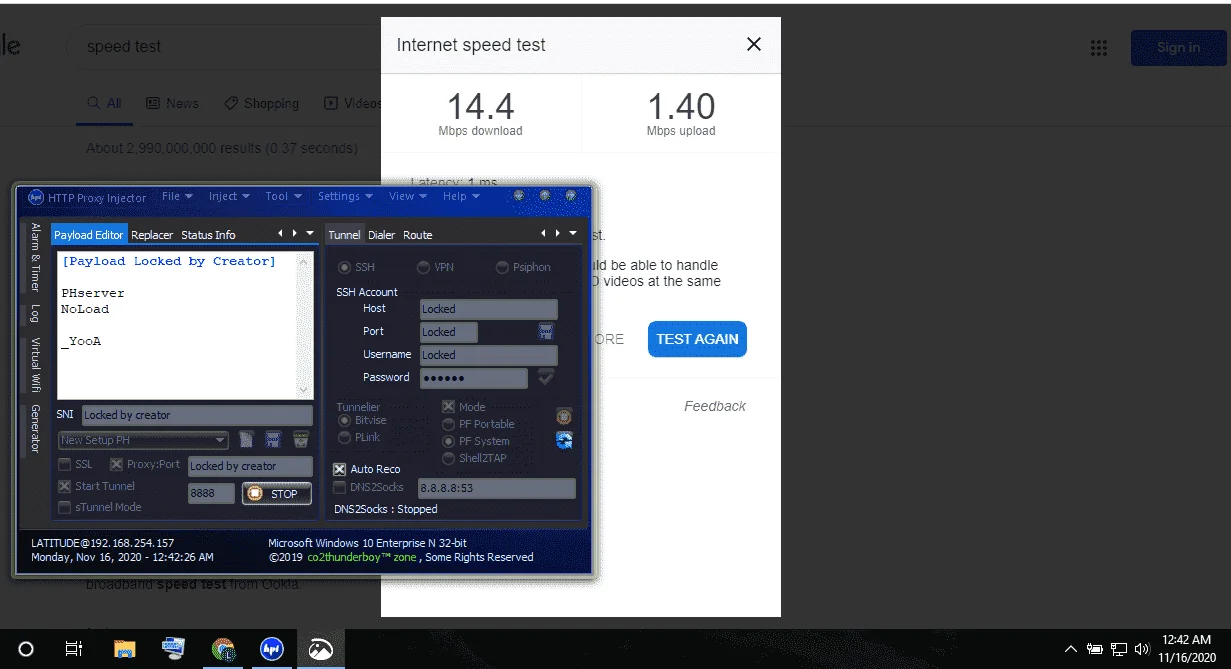Open the File menu in HTTP Proxy Injector
Screen dimensions: 1231x669
(x=177, y=196)
